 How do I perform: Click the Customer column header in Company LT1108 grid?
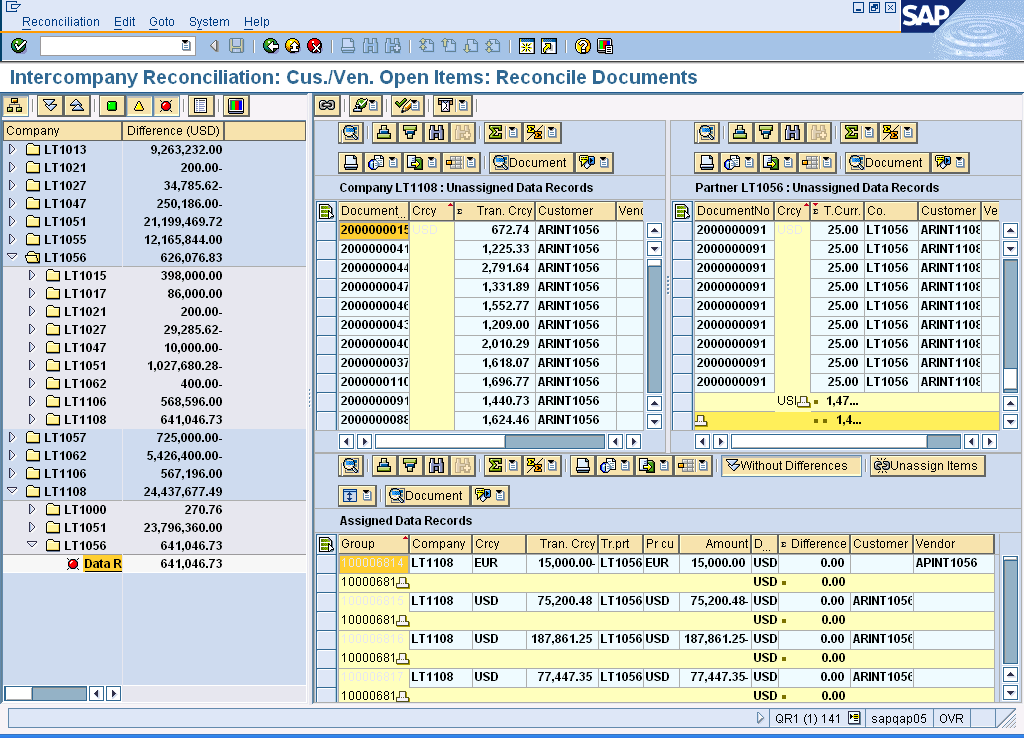click(x=576, y=211)
